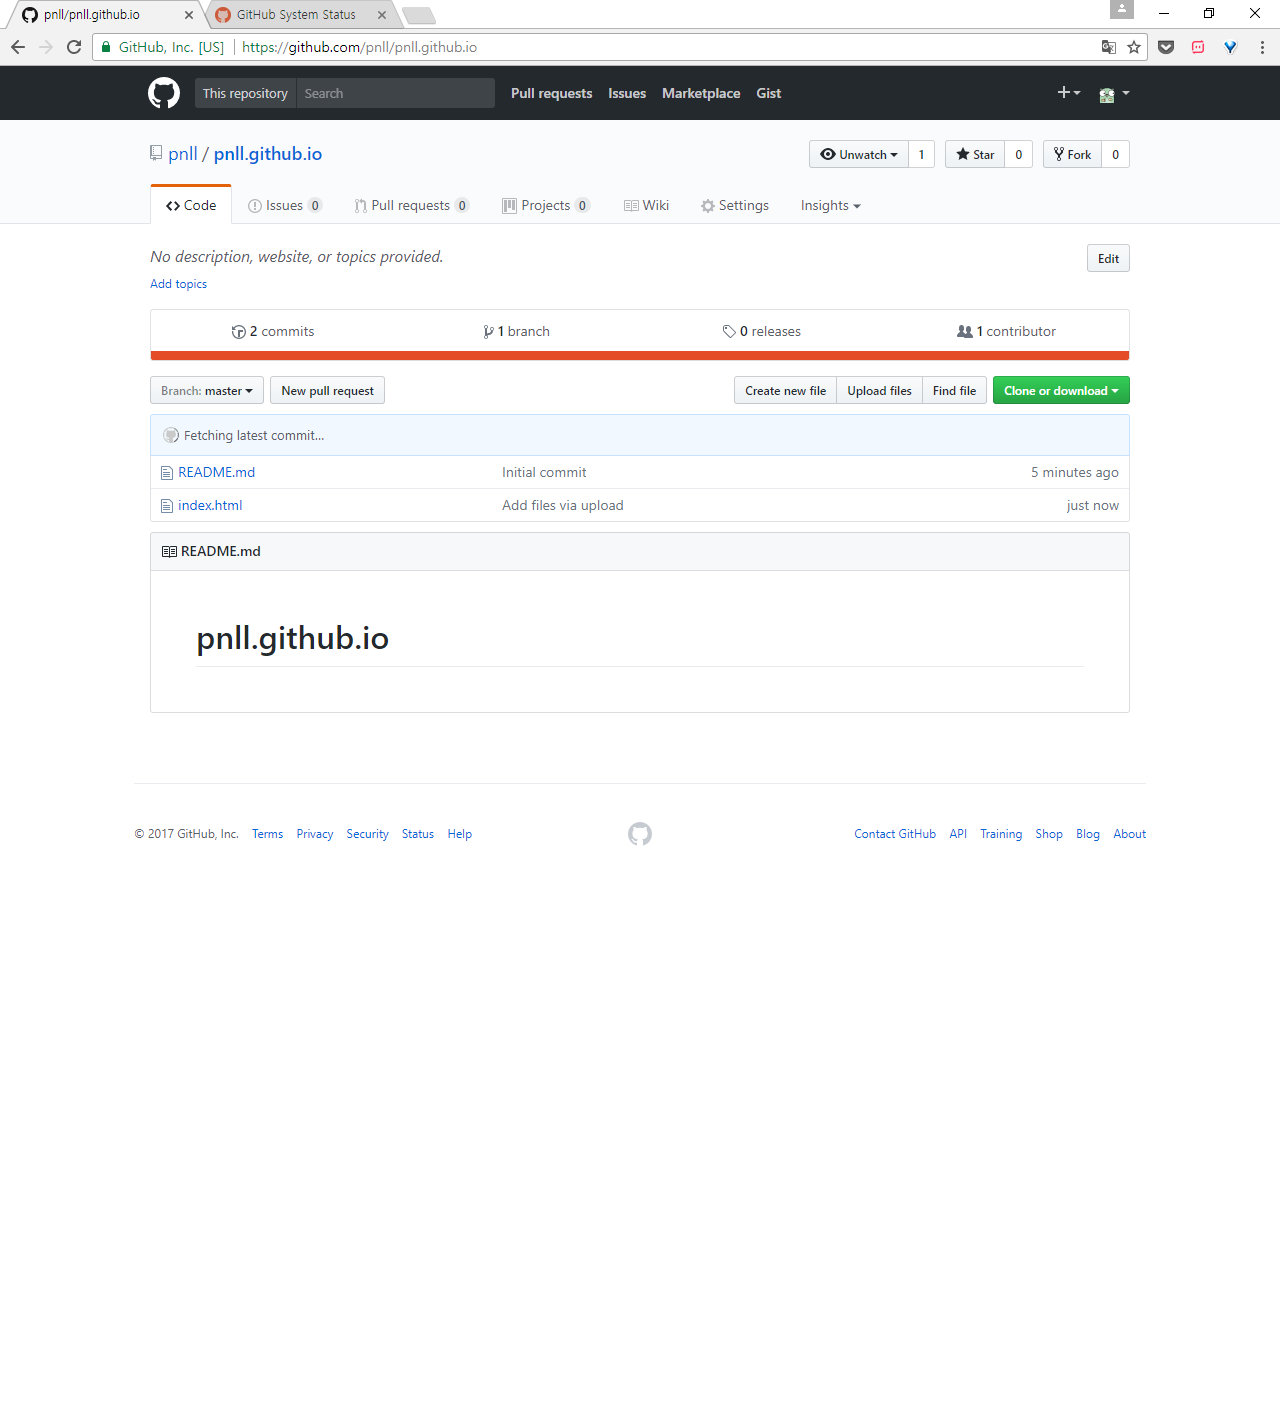This screenshot has height=1410, width=1280.
Task: Click New pull request button
Action: [x=327, y=390]
